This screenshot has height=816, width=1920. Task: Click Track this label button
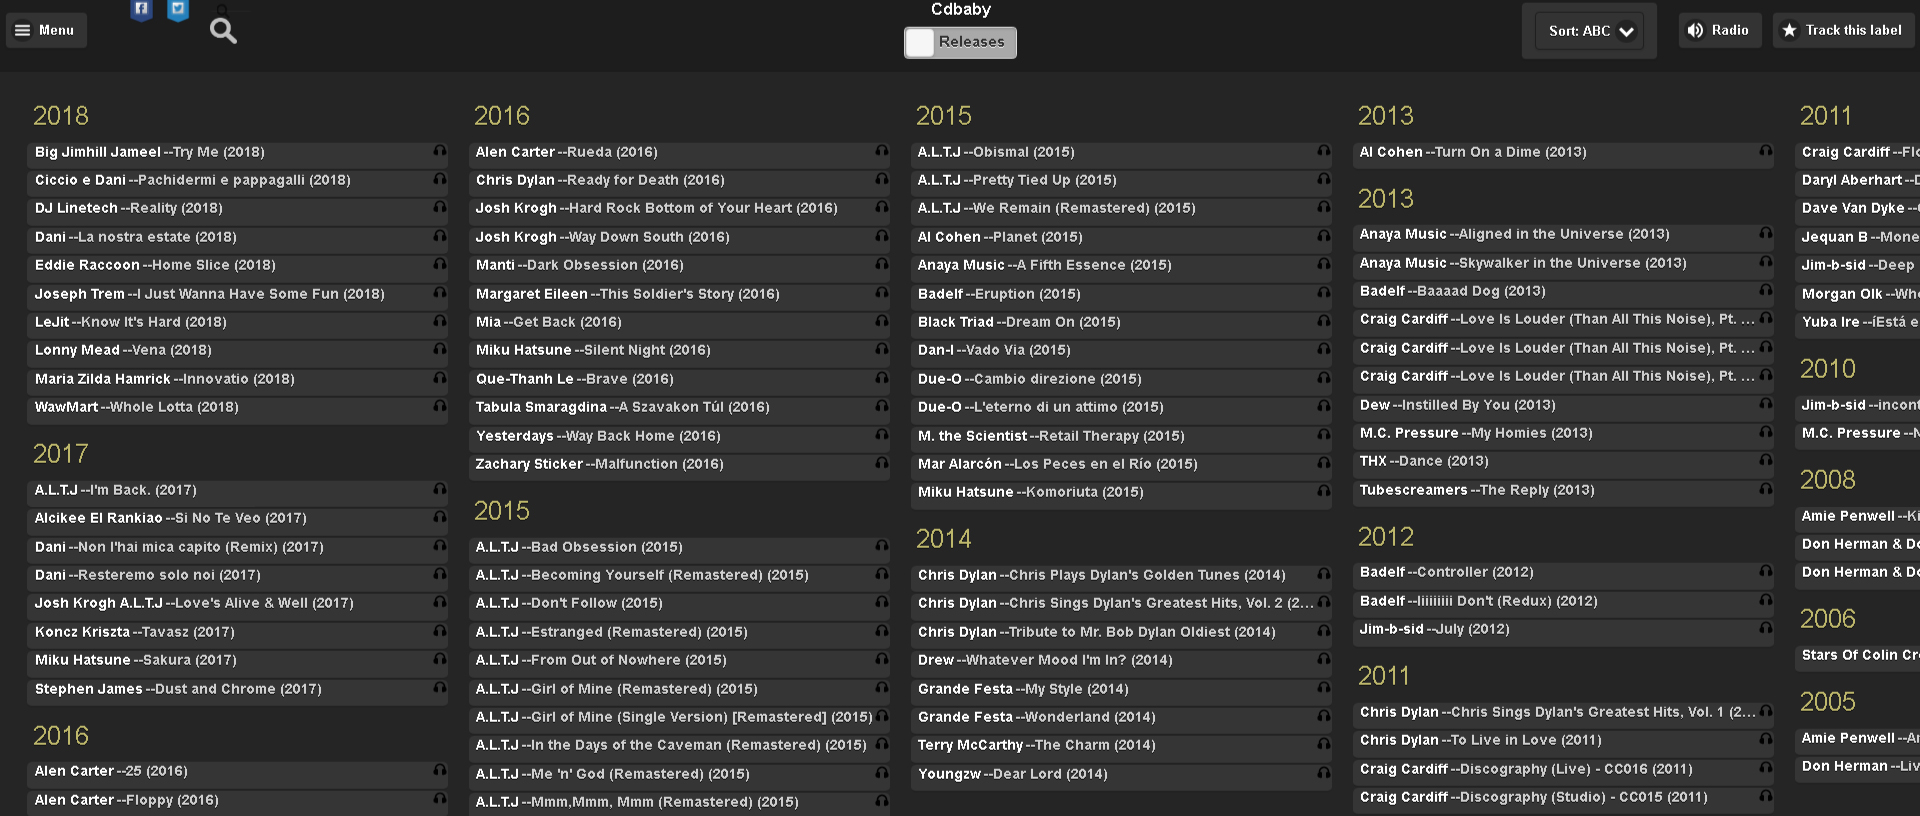pyautogui.click(x=1844, y=30)
